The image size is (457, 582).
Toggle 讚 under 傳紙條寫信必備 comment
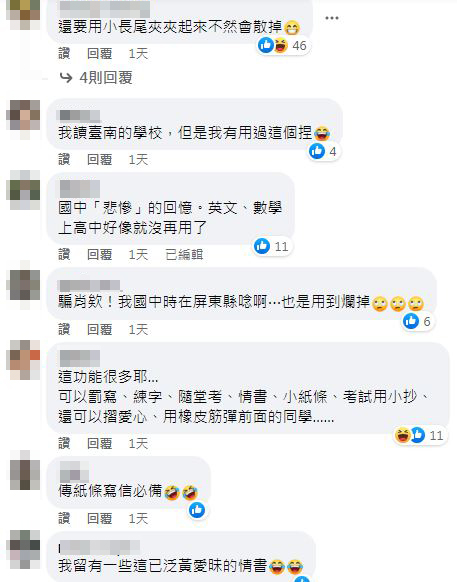pyautogui.click(x=64, y=518)
